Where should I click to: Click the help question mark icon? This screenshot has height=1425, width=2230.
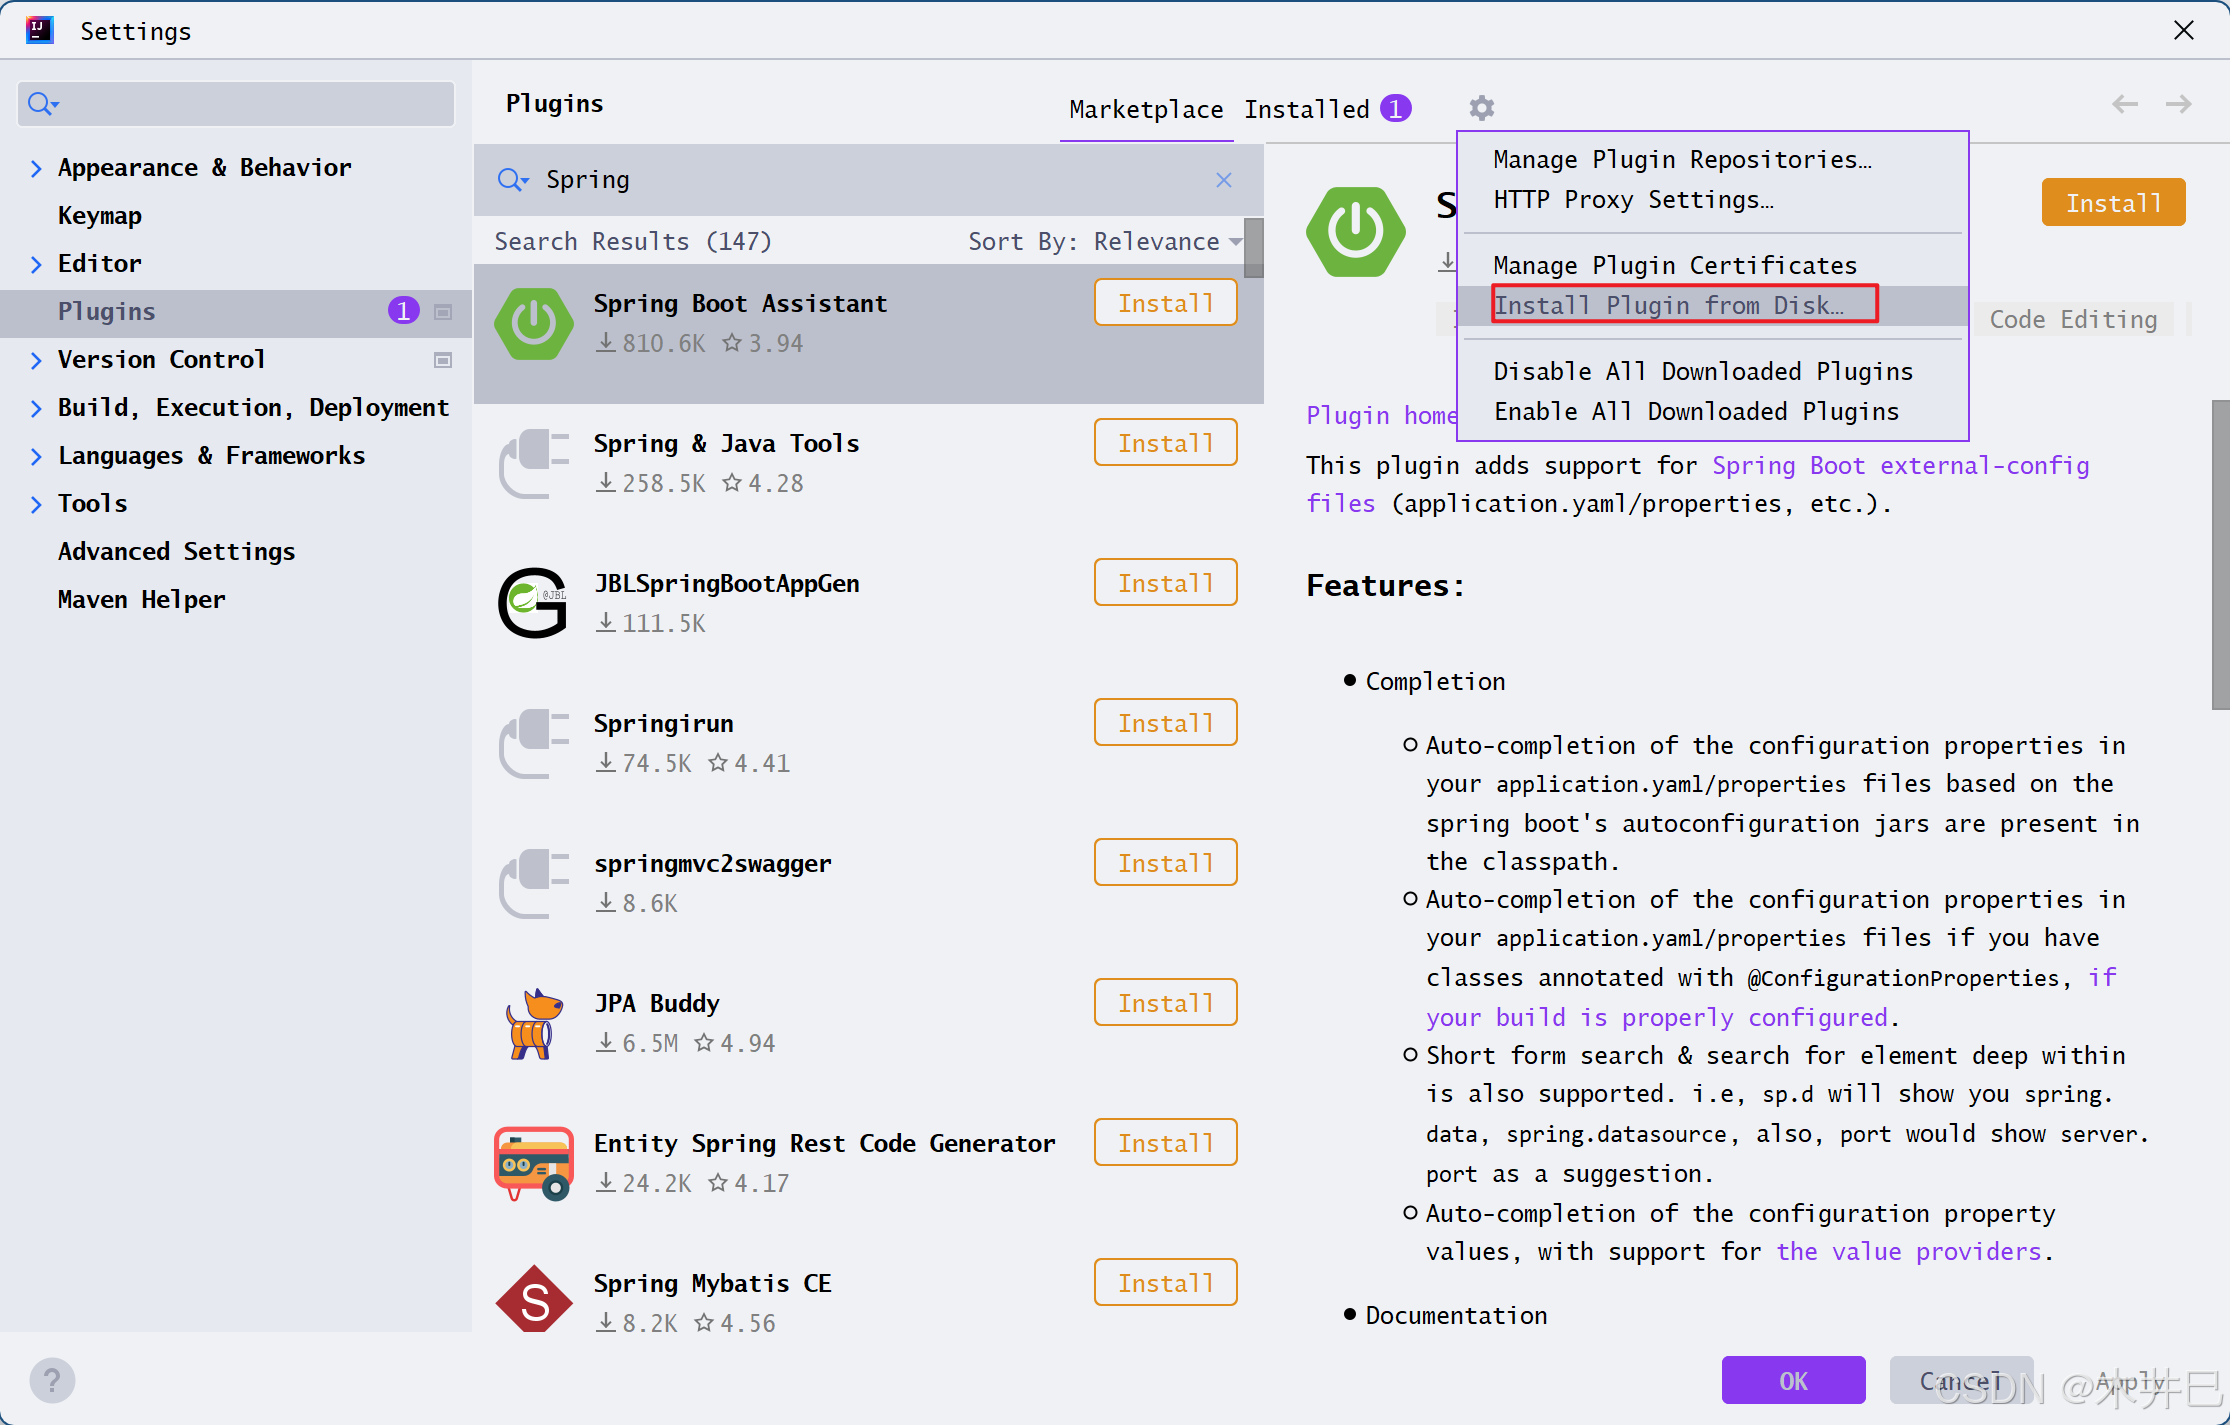[x=52, y=1381]
